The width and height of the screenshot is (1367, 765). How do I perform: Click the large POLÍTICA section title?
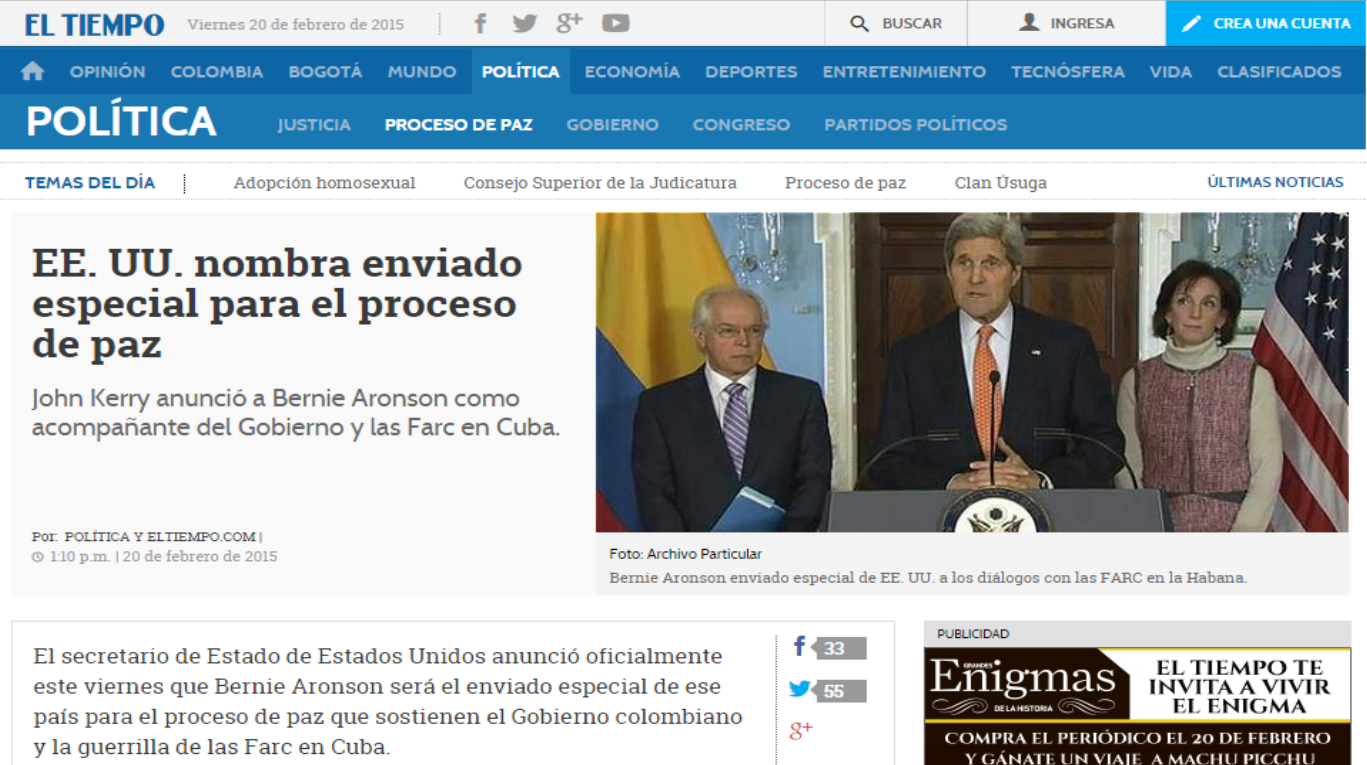tap(121, 122)
